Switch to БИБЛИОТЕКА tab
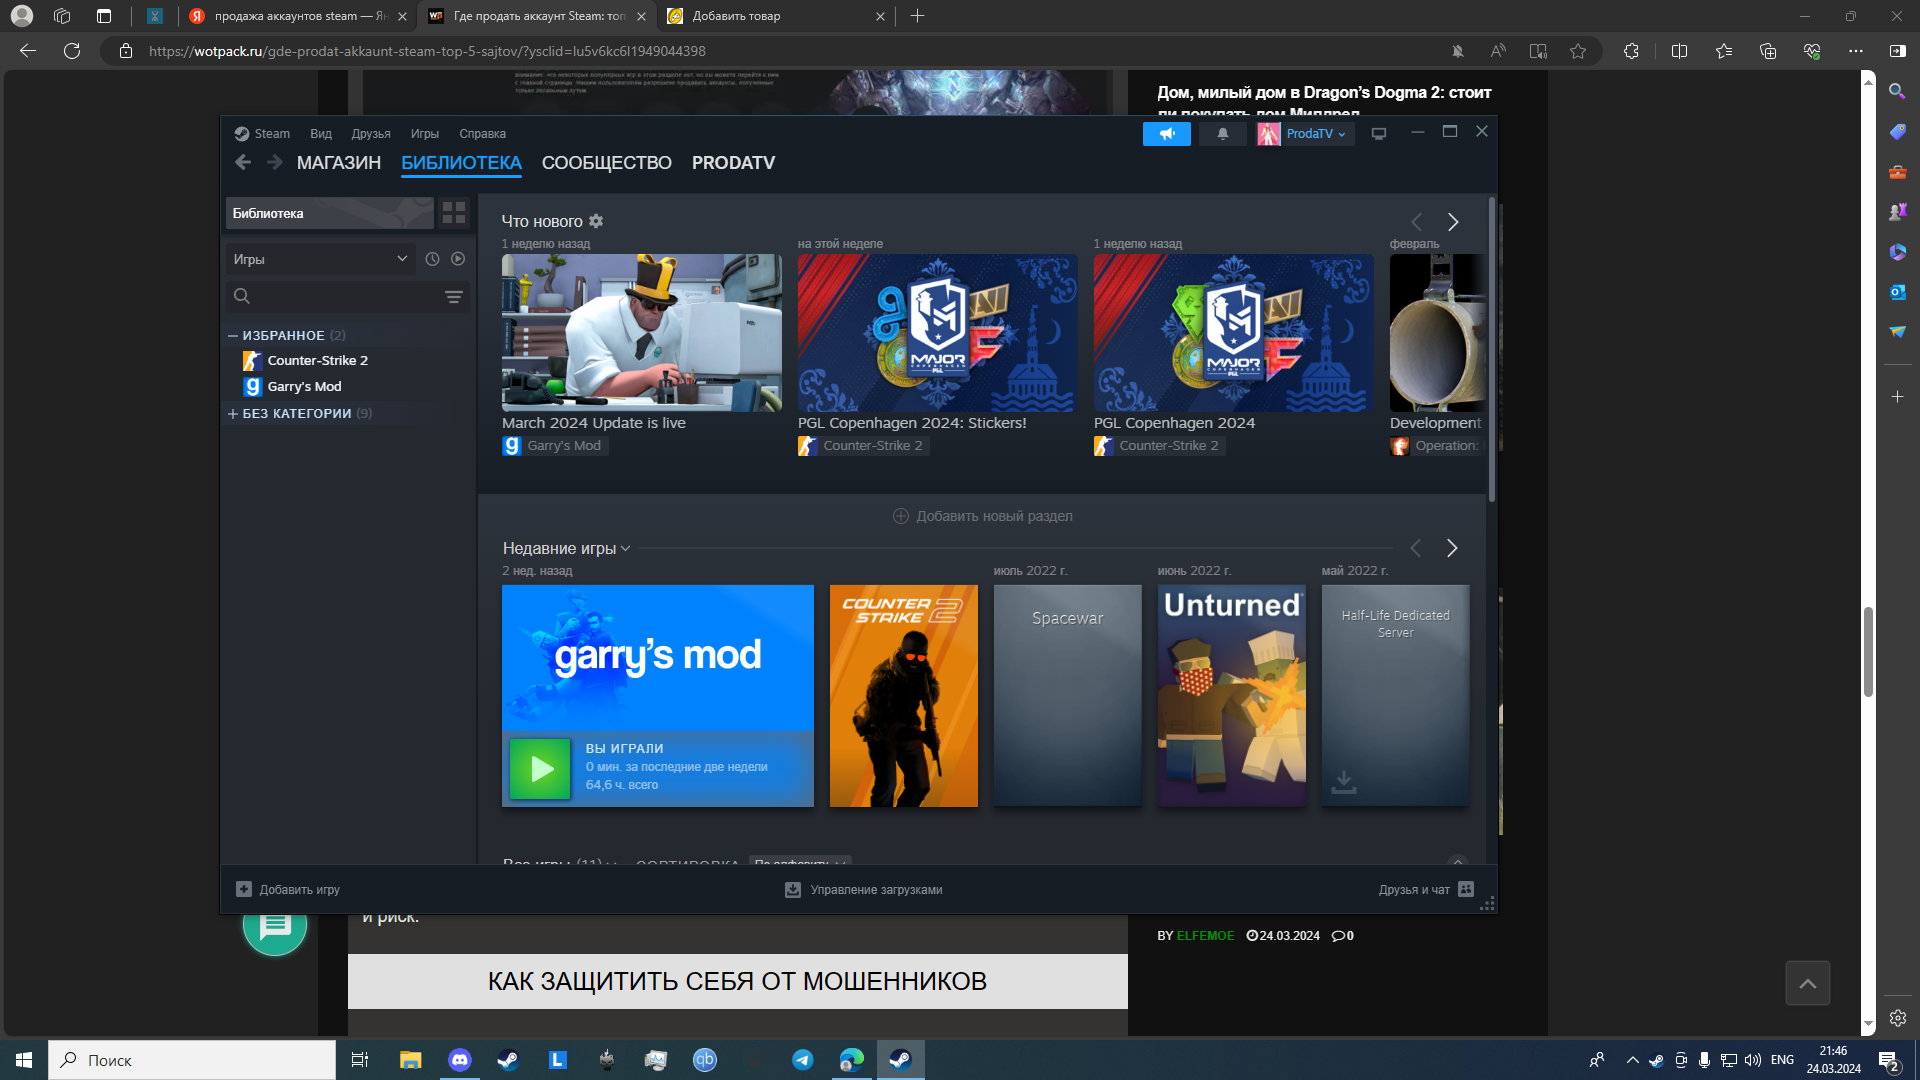Viewport: 1920px width, 1080px height. pyautogui.click(x=461, y=163)
